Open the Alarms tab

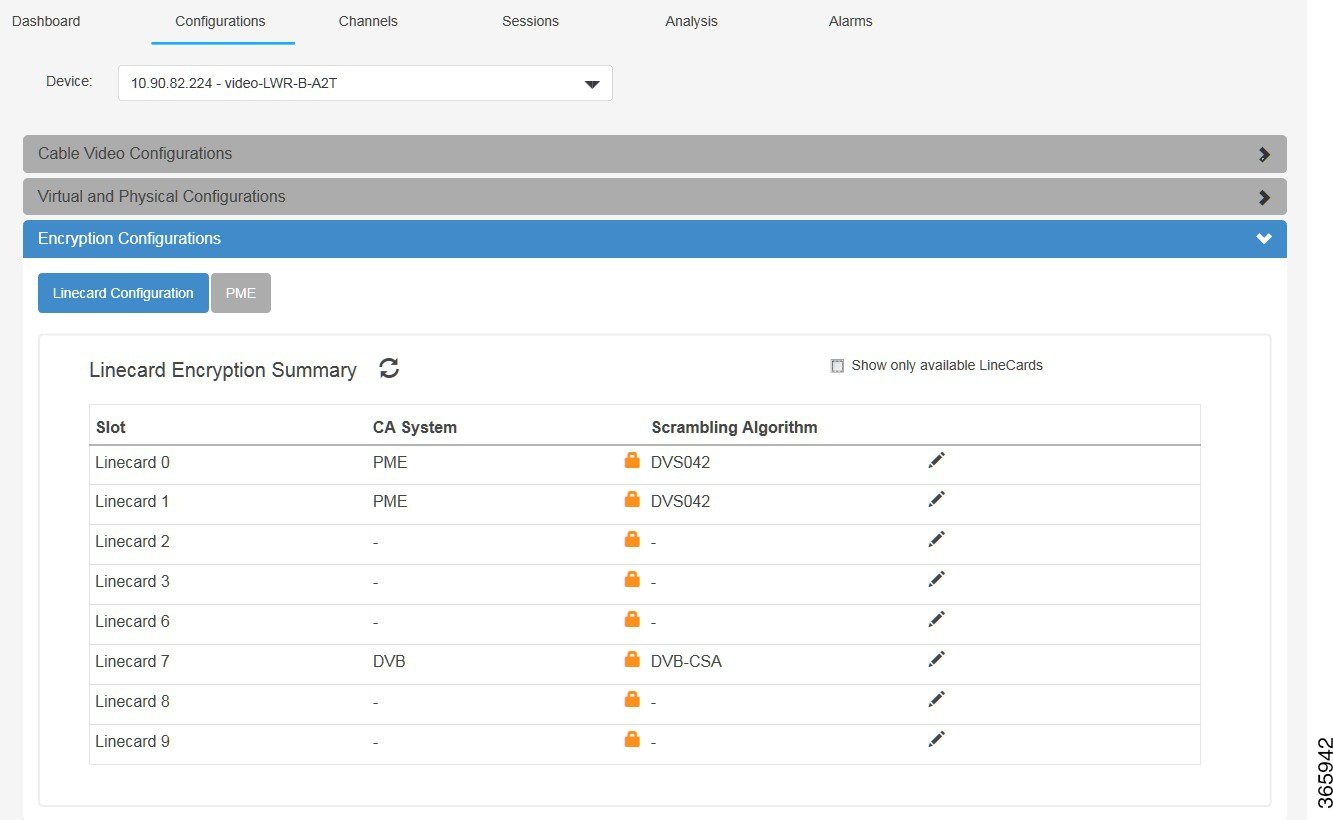pos(849,21)
